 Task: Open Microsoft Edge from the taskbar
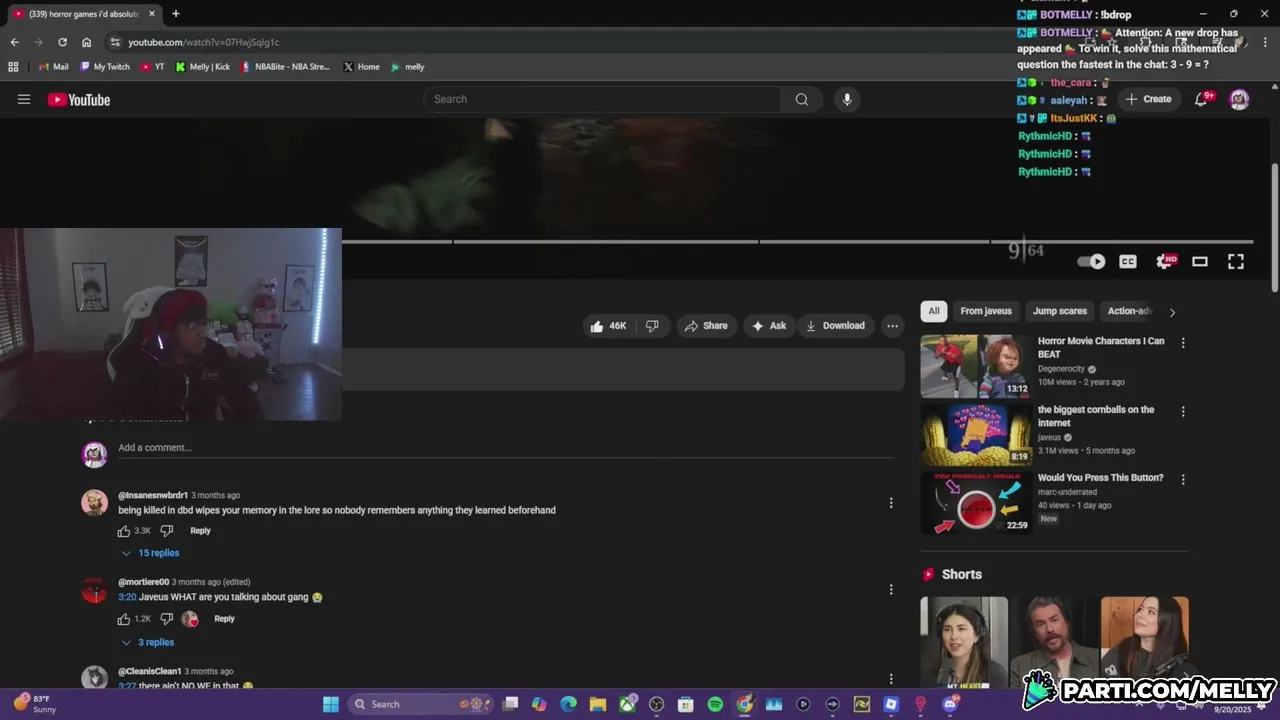[x=568, y=704]
